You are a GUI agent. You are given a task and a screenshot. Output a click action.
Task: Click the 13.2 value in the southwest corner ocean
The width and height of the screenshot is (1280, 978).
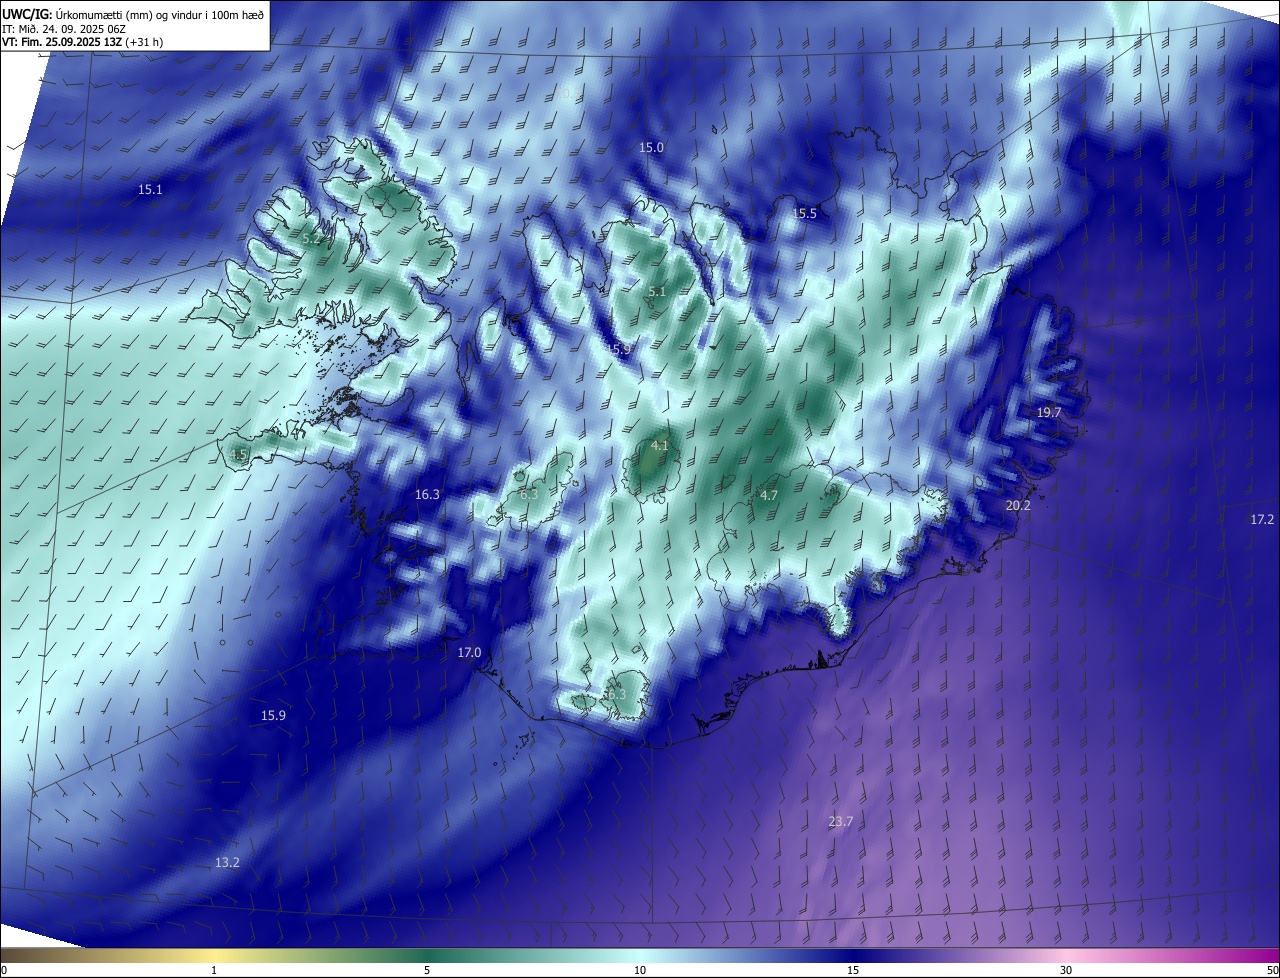point(227,862)
